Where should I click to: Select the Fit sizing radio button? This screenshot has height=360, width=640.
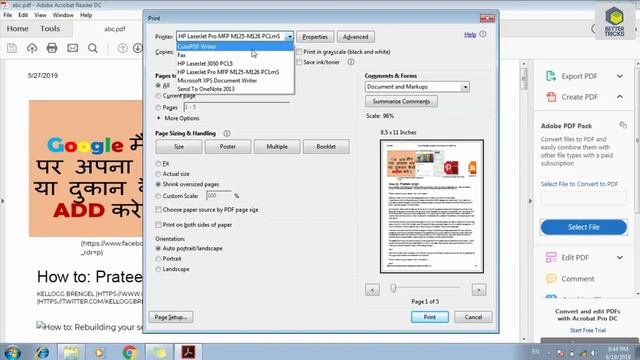pos(158,164)
